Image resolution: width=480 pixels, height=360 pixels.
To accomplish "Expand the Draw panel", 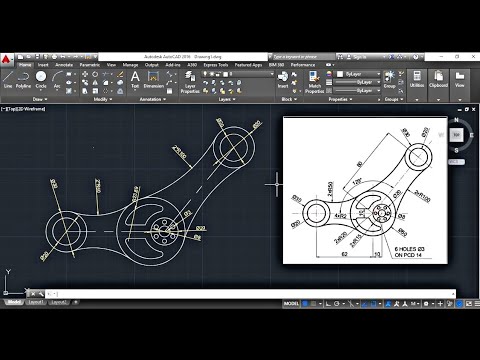I will (40, 99).
